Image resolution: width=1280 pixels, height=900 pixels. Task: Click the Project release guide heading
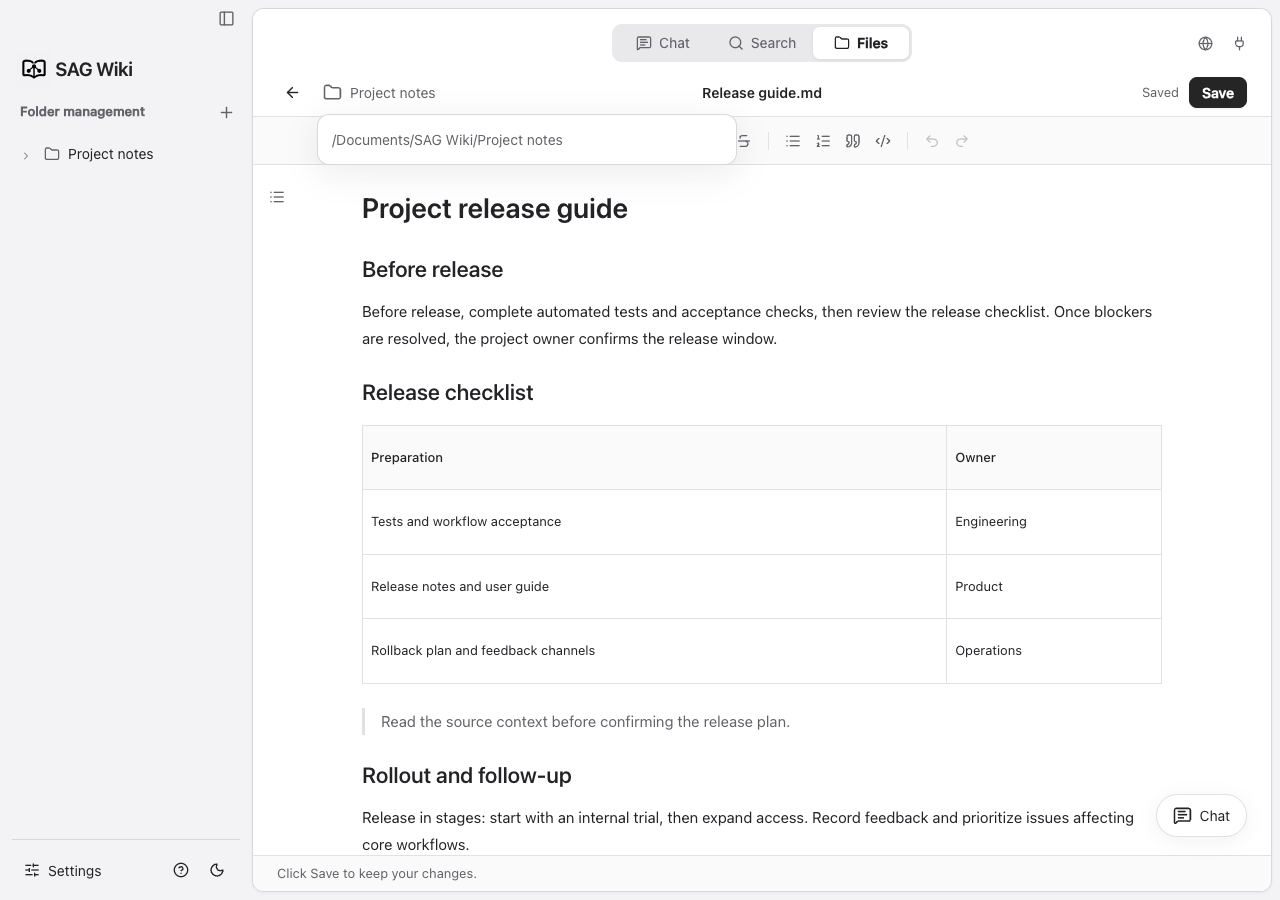495,208
